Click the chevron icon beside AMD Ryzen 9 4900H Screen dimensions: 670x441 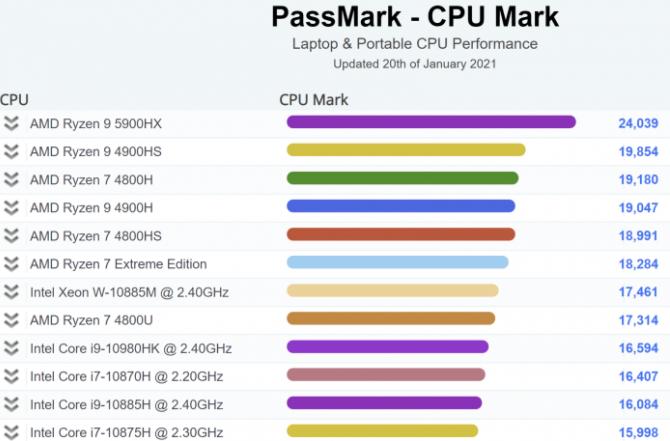[x=12, y=207]
